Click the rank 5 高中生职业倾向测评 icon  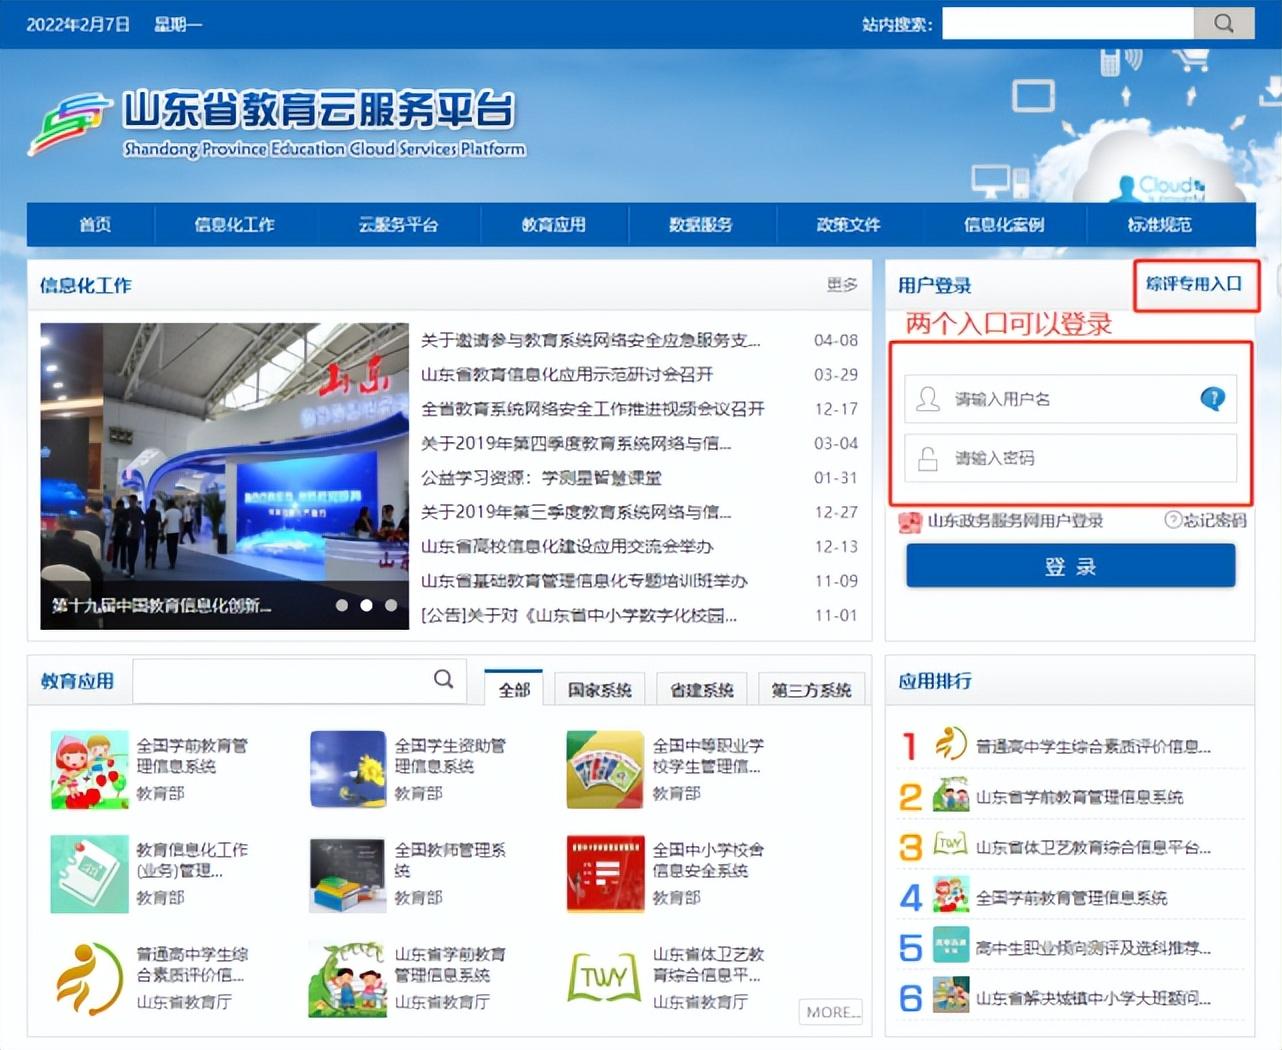[951, 946]
